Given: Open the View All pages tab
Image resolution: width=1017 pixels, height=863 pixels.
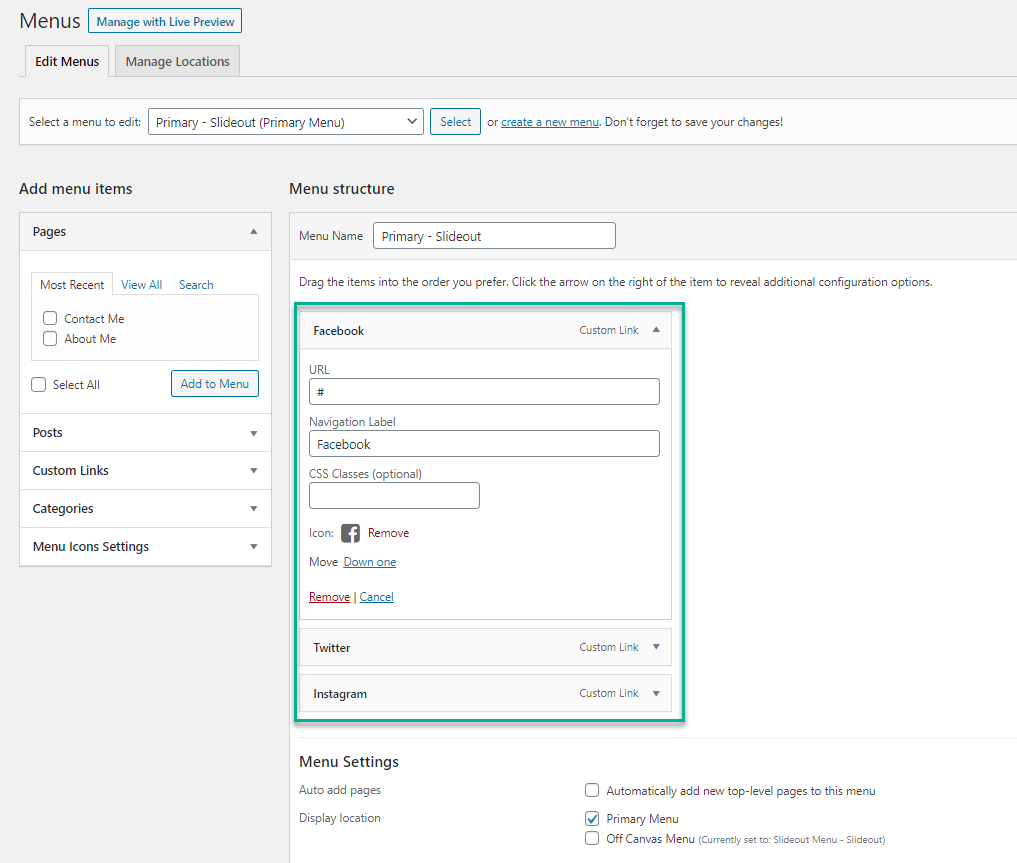Looking at the screenshot, I should (x=141, y=285).
